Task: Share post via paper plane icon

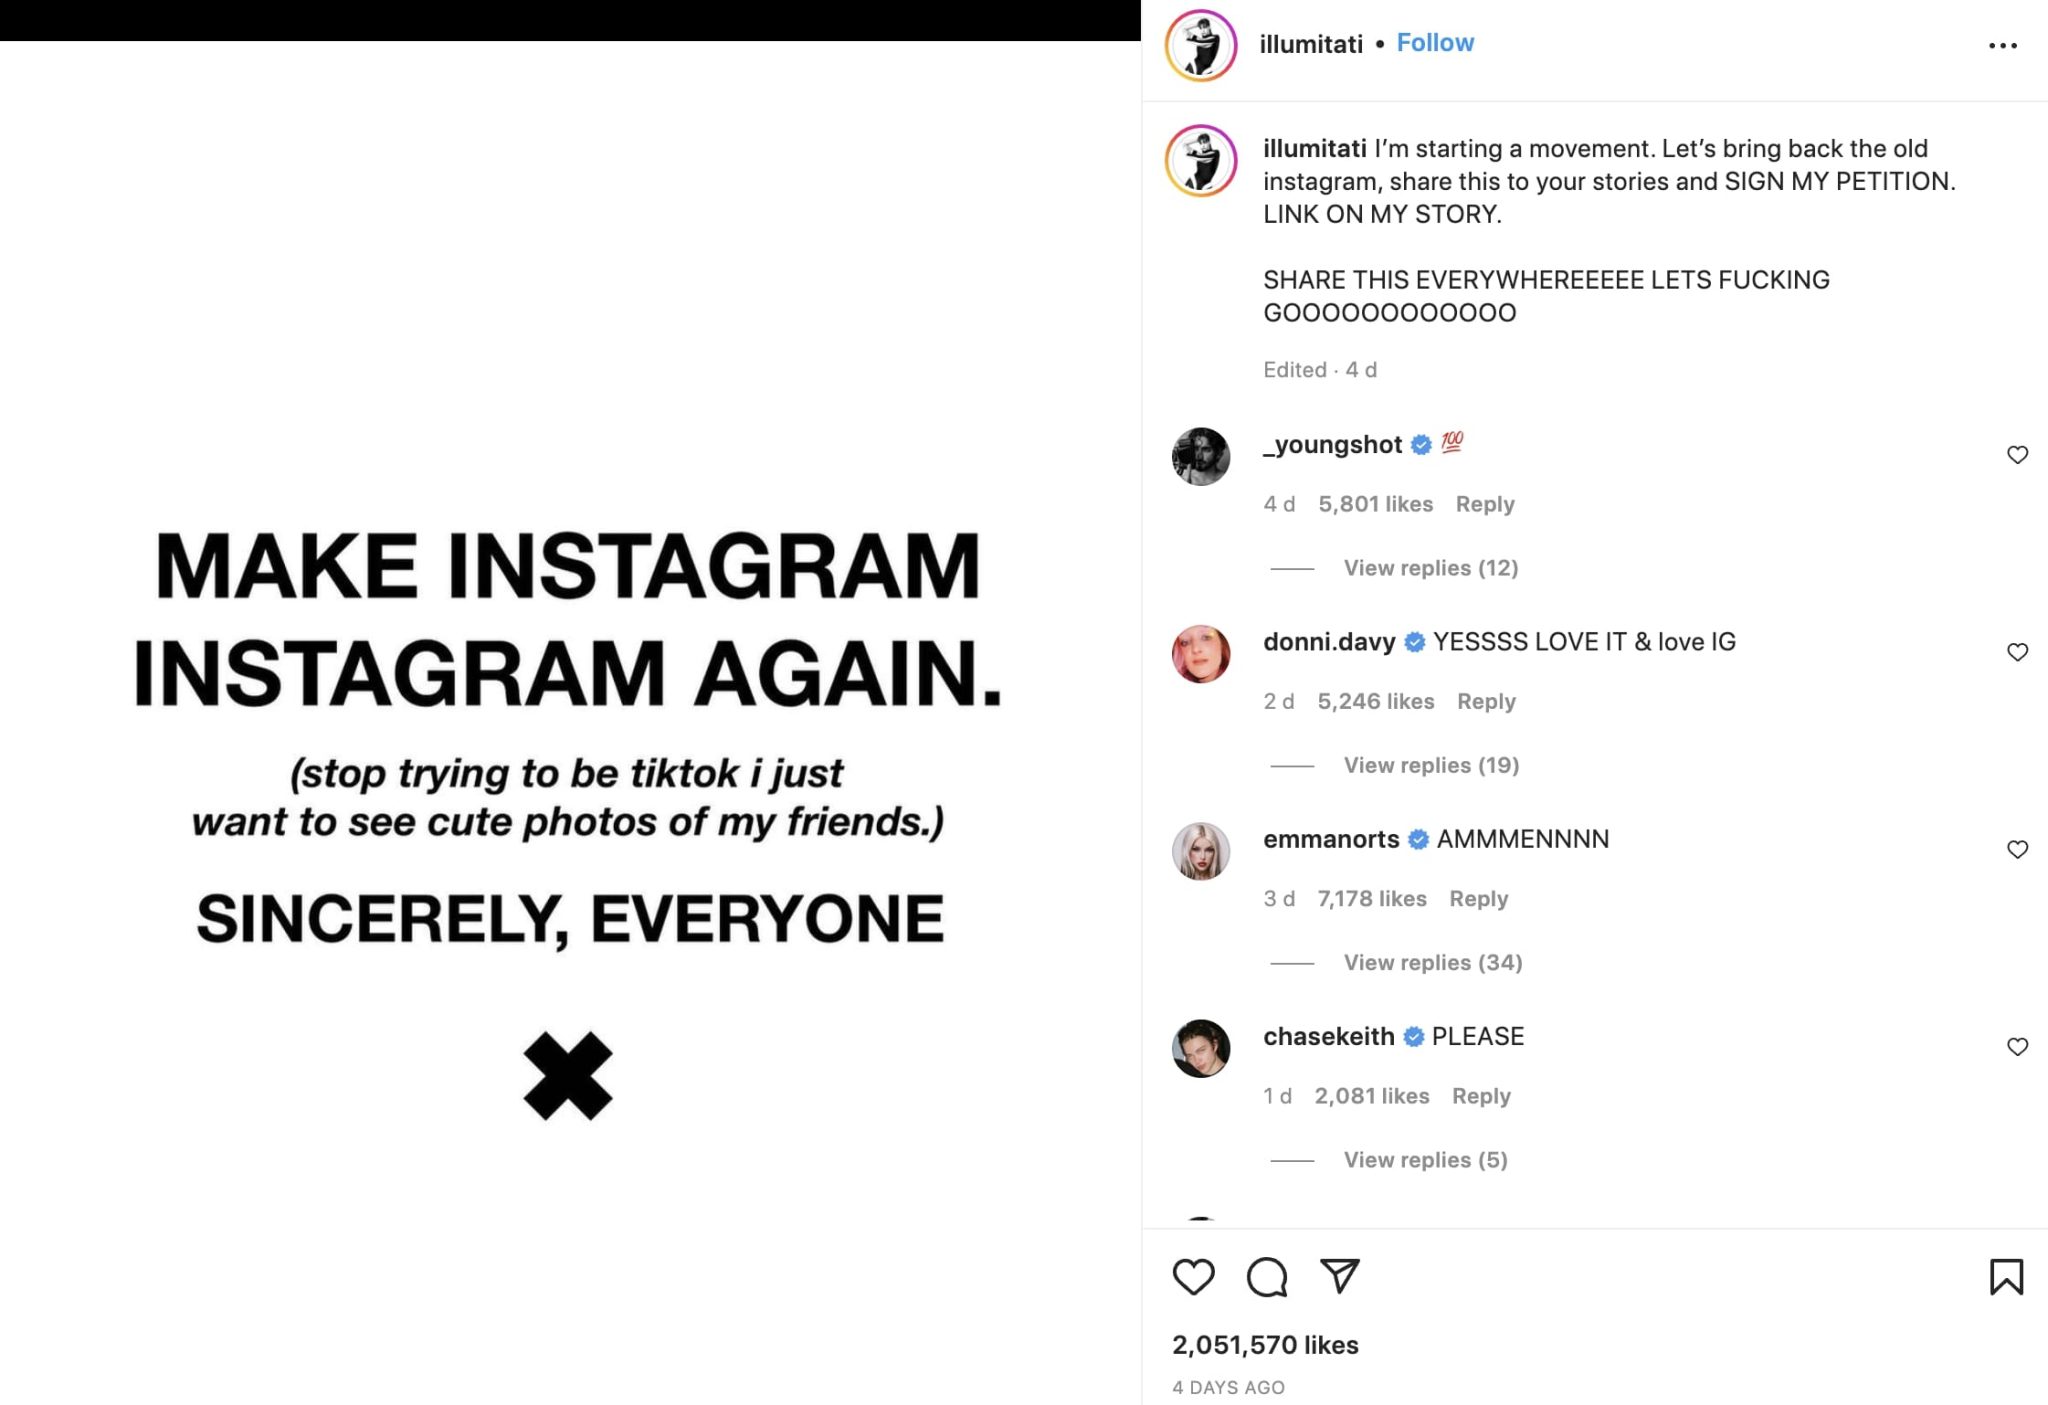Action: point(1339,1276)
